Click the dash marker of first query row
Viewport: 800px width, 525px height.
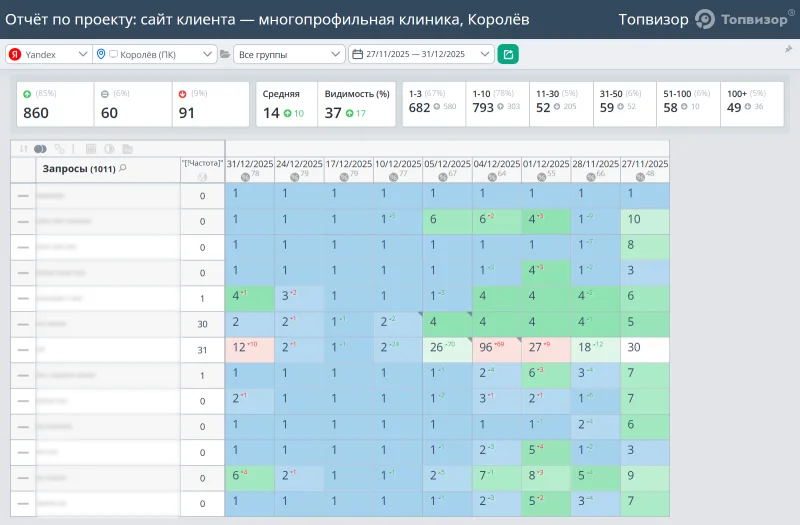point(23,196)
